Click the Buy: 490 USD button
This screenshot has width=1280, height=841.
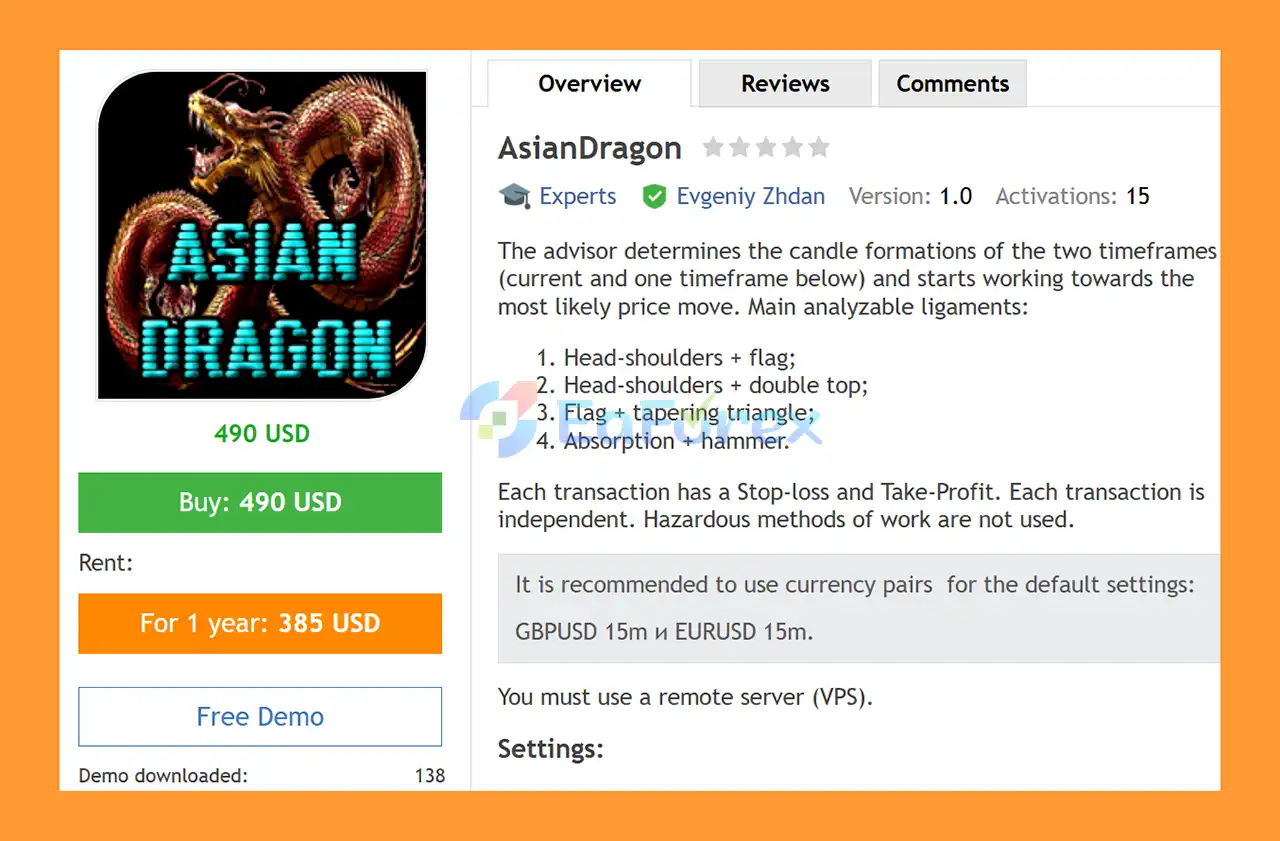260,502
